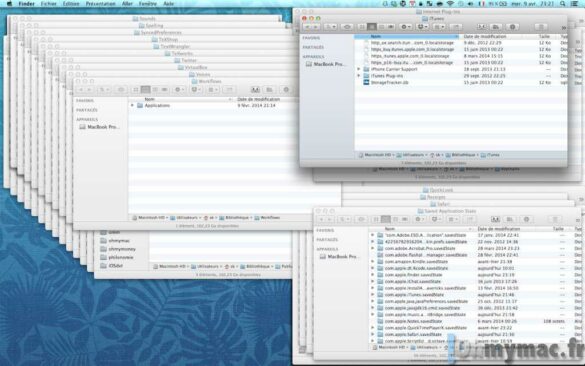
Task: Click Share button in iTunes window toolbar
Action: (456, 27)
